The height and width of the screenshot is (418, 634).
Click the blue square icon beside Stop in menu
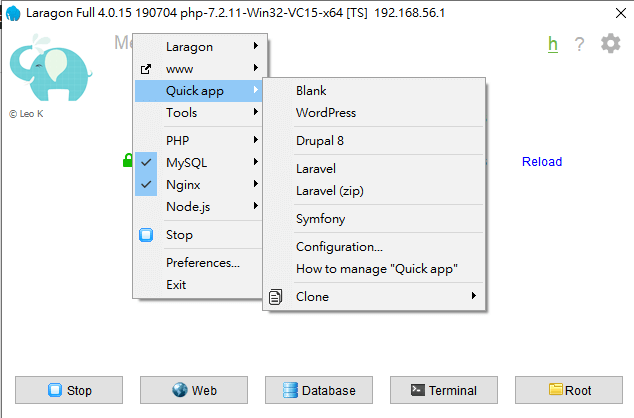(x=146, y=235)
